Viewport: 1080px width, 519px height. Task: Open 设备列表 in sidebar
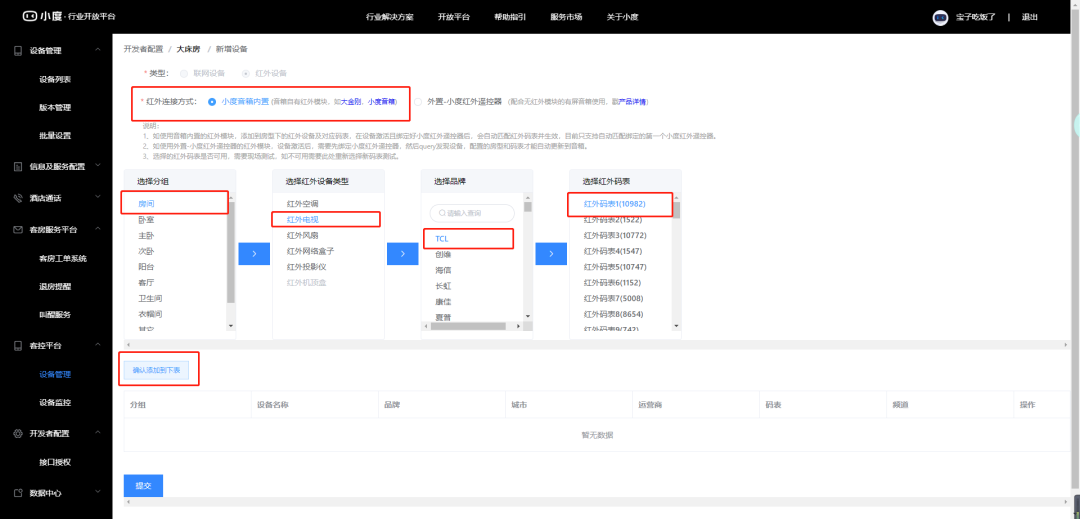tap(55, 79)
